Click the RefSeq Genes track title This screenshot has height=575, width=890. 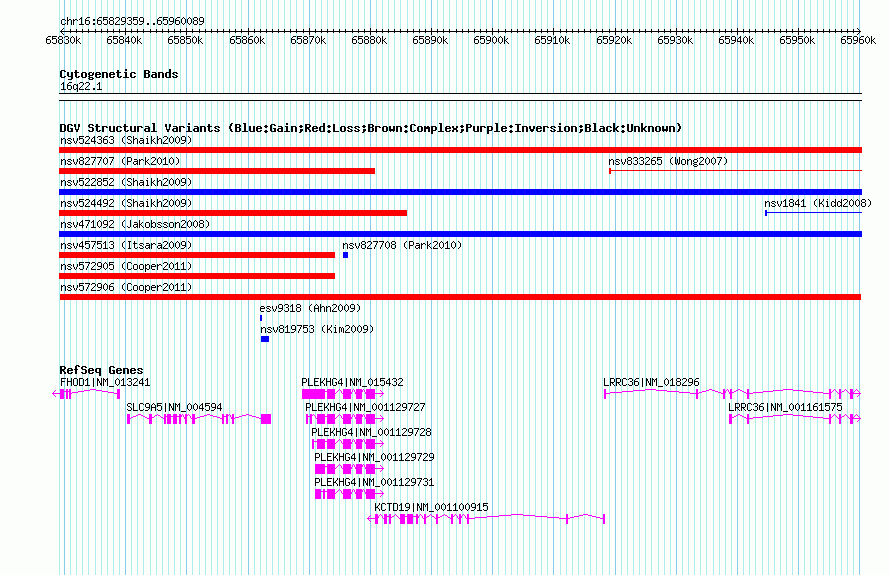point(101,370)
